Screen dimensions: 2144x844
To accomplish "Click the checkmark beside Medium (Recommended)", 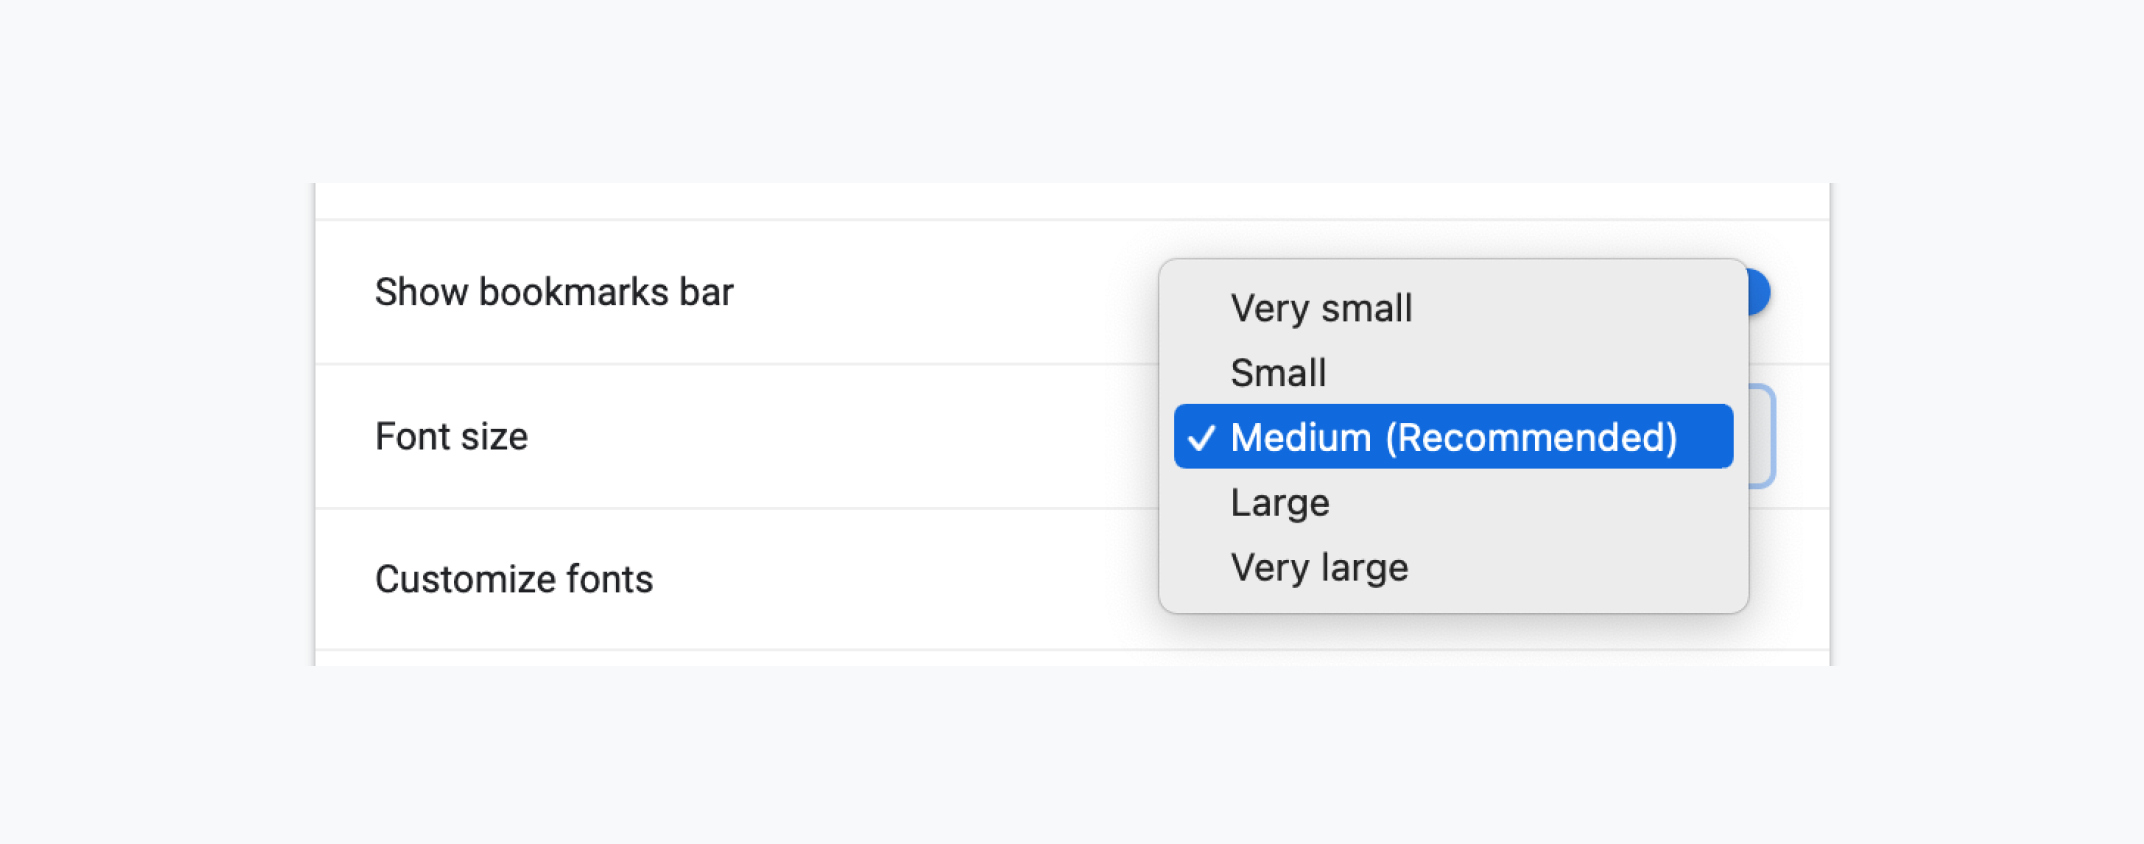I will [1201, 438].
